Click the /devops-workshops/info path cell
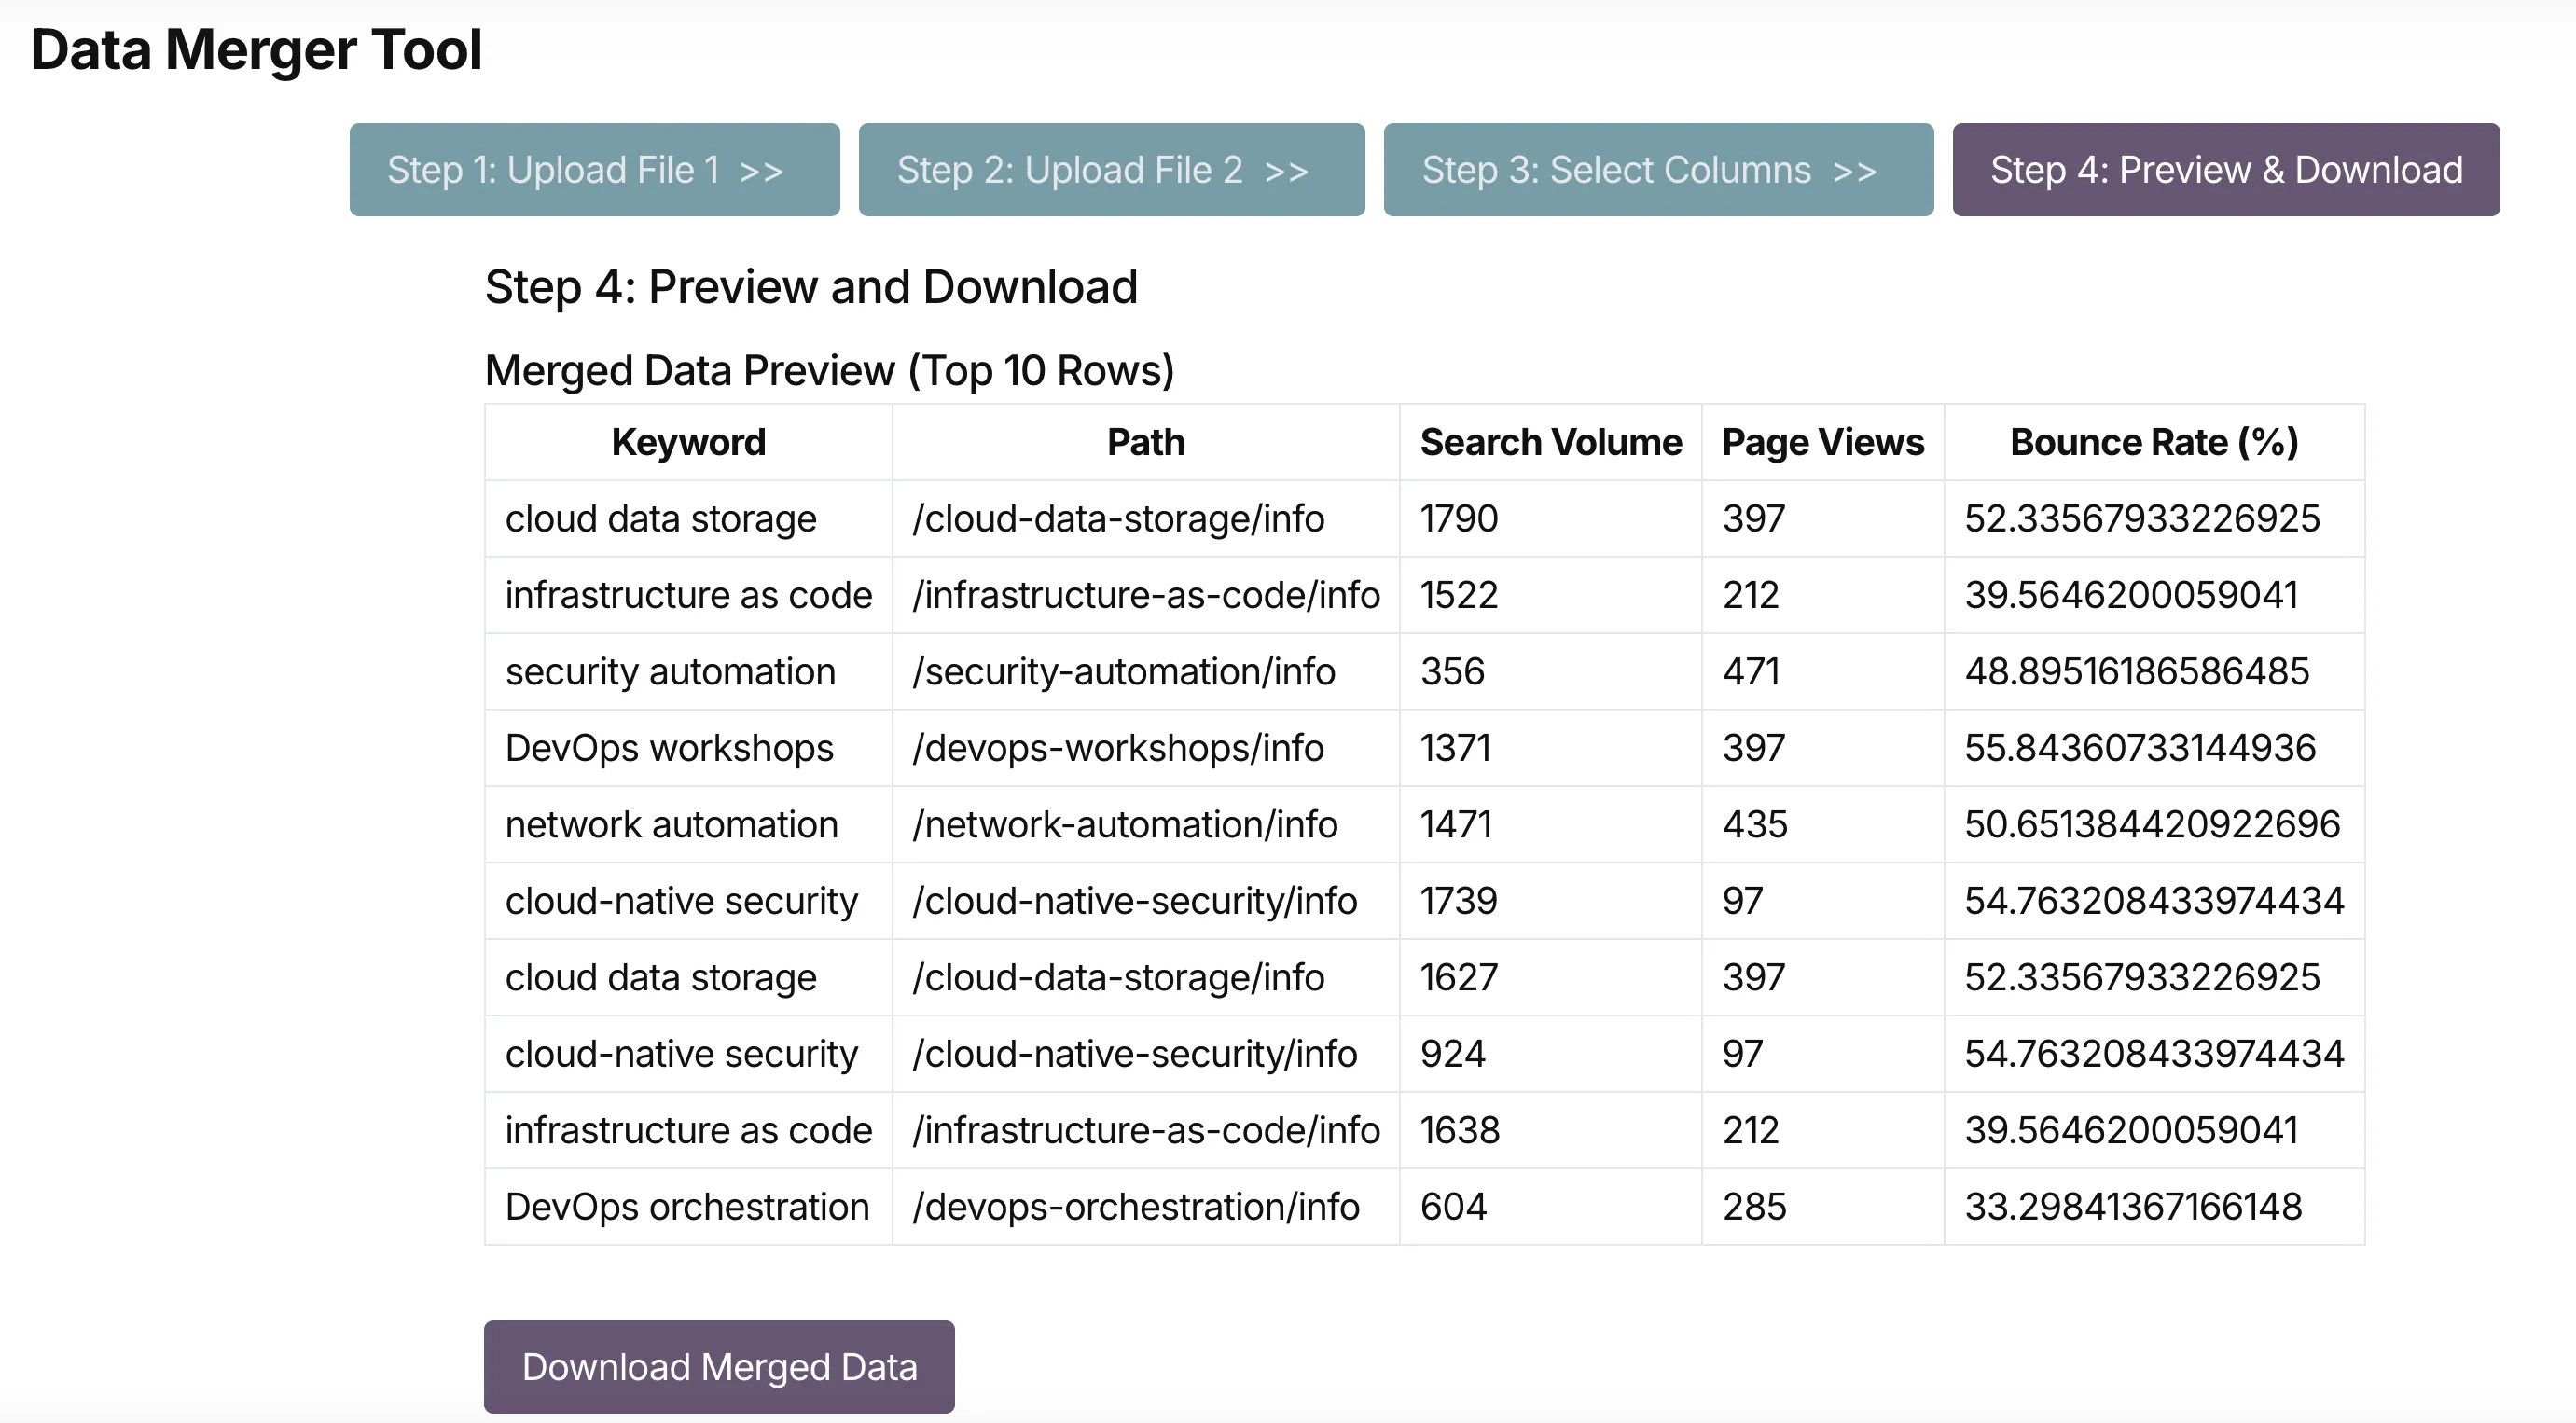 [1146, 748]
